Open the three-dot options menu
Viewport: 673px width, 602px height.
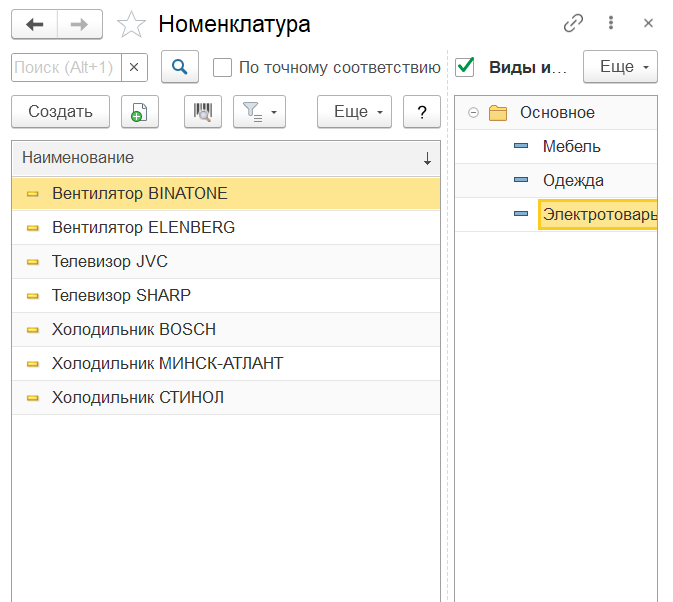click(611, 22)
